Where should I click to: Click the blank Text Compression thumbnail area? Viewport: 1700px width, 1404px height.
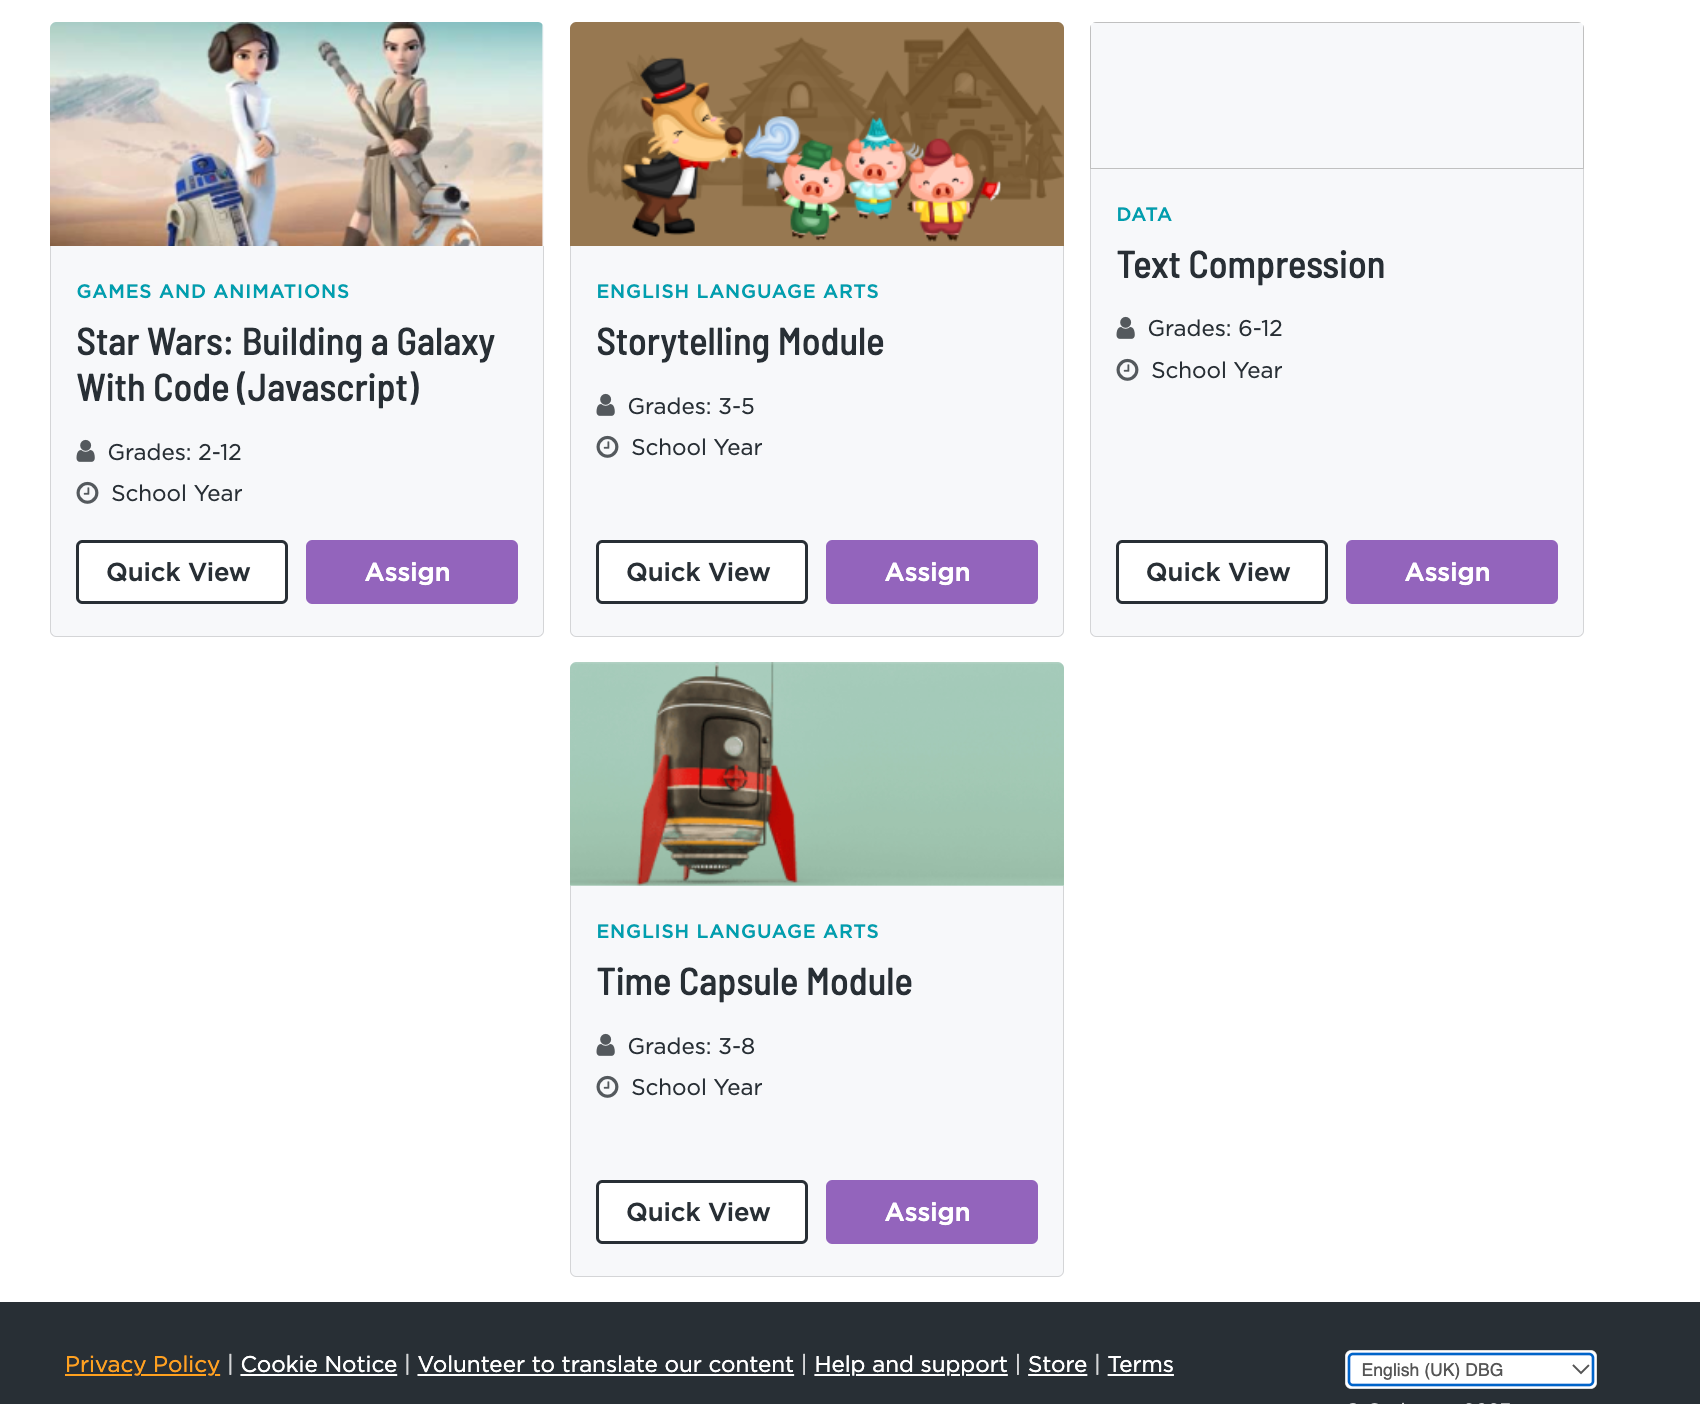[1337, 96]
